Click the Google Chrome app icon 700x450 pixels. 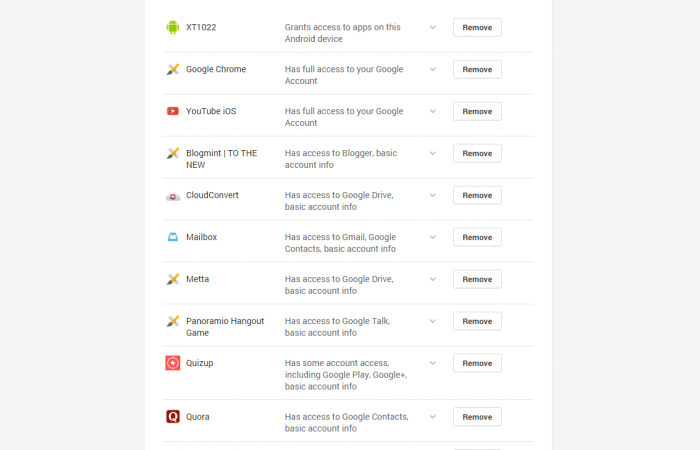(x=173, y=69)
